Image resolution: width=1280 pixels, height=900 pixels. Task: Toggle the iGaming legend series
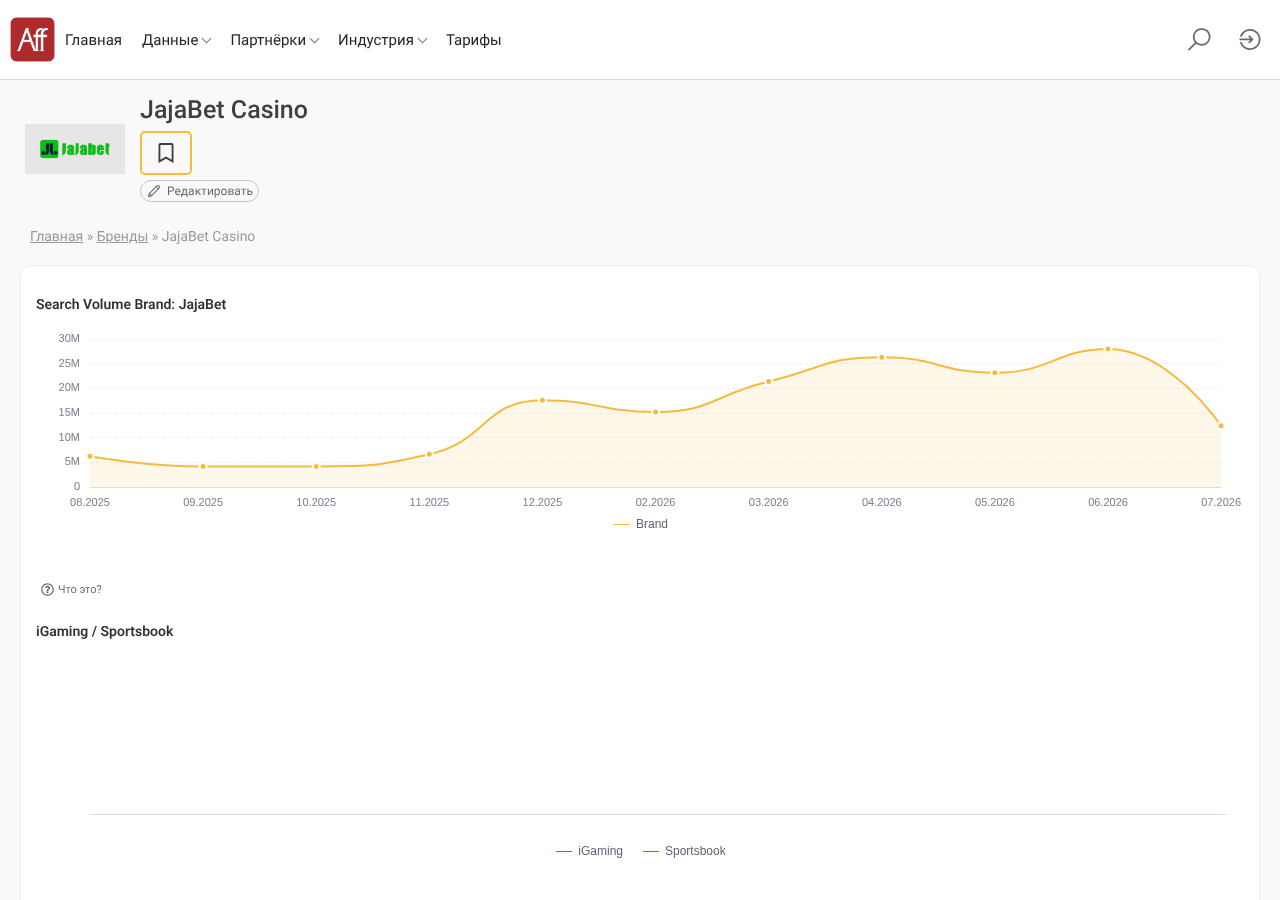(x=590, y=851)
